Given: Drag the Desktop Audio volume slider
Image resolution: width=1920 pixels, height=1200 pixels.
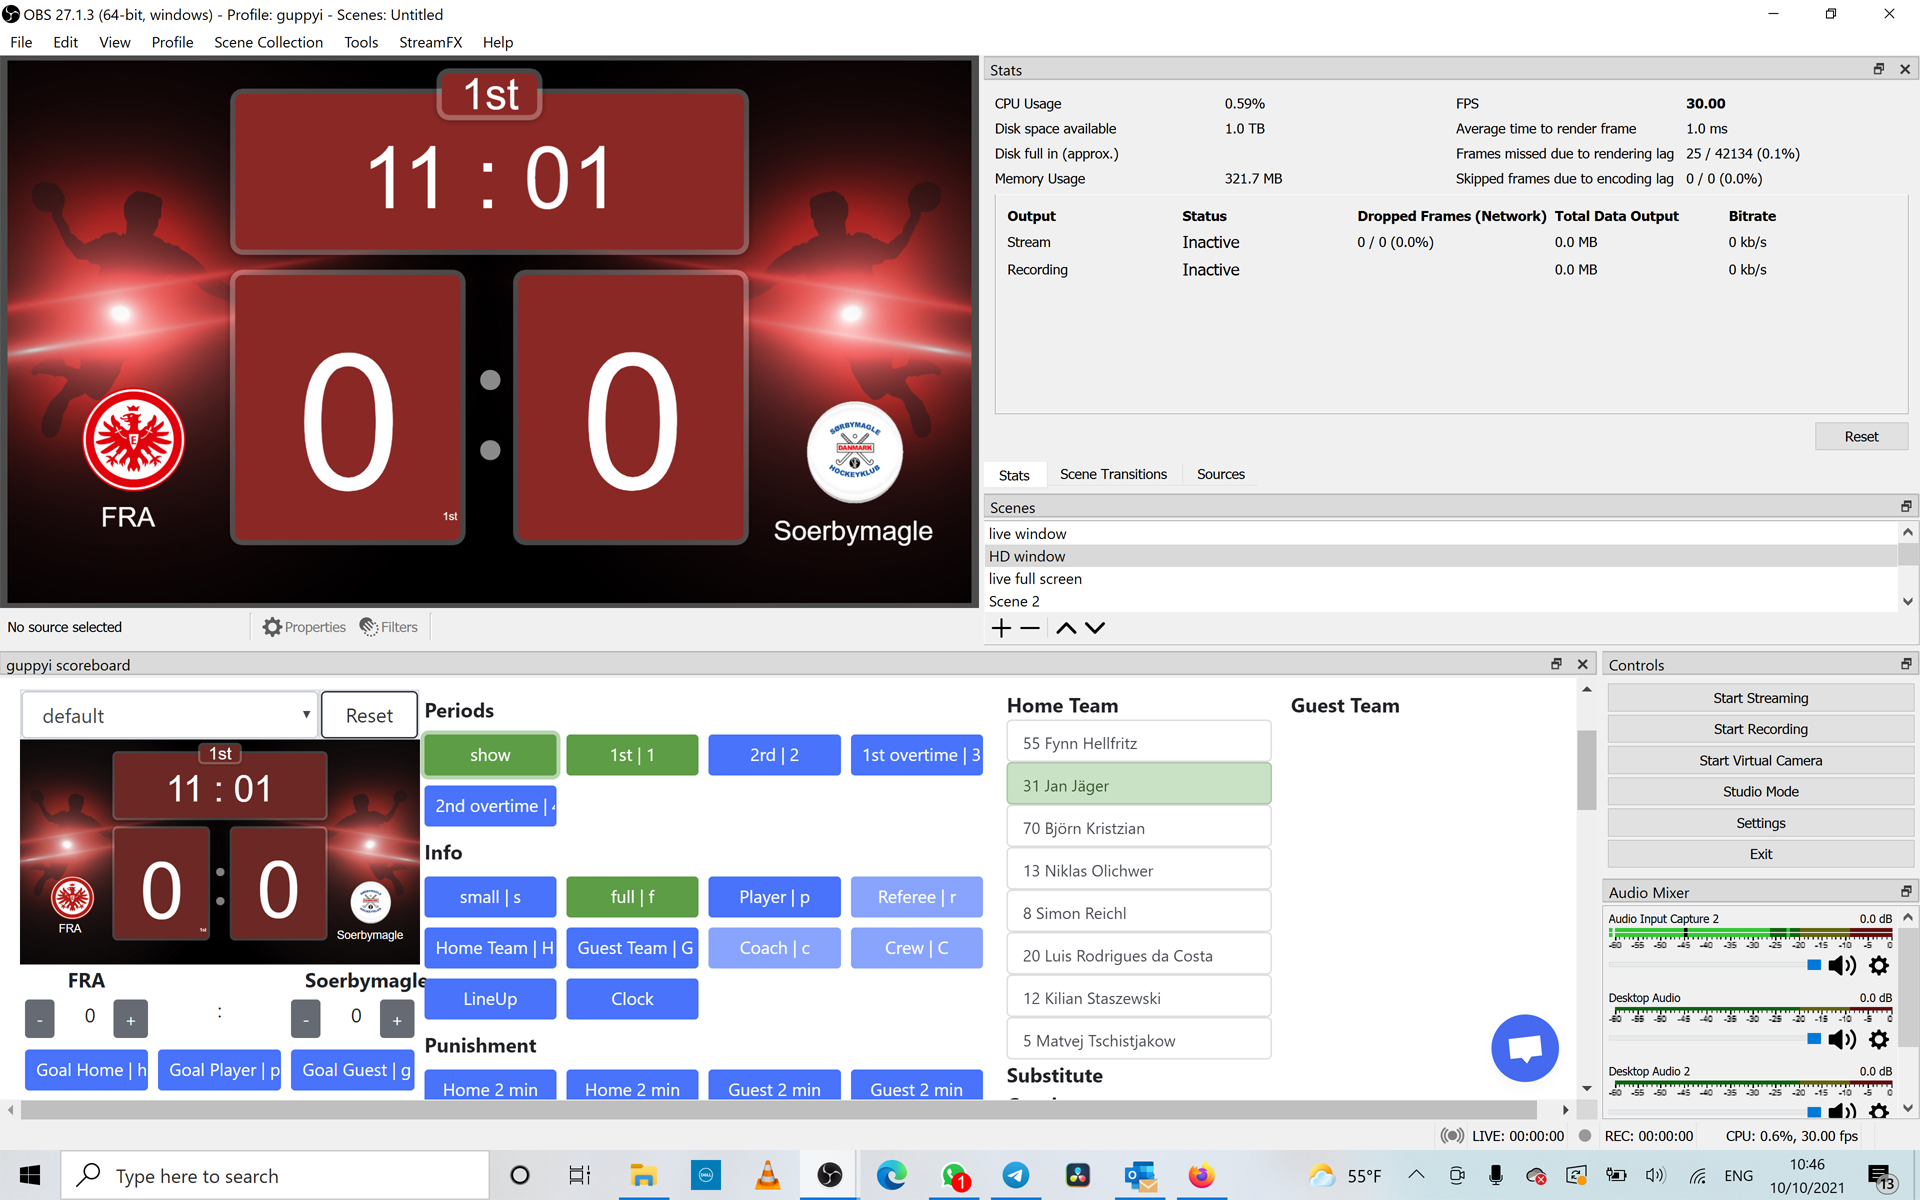Looking at the screenshot, I should (1814, 1040).
